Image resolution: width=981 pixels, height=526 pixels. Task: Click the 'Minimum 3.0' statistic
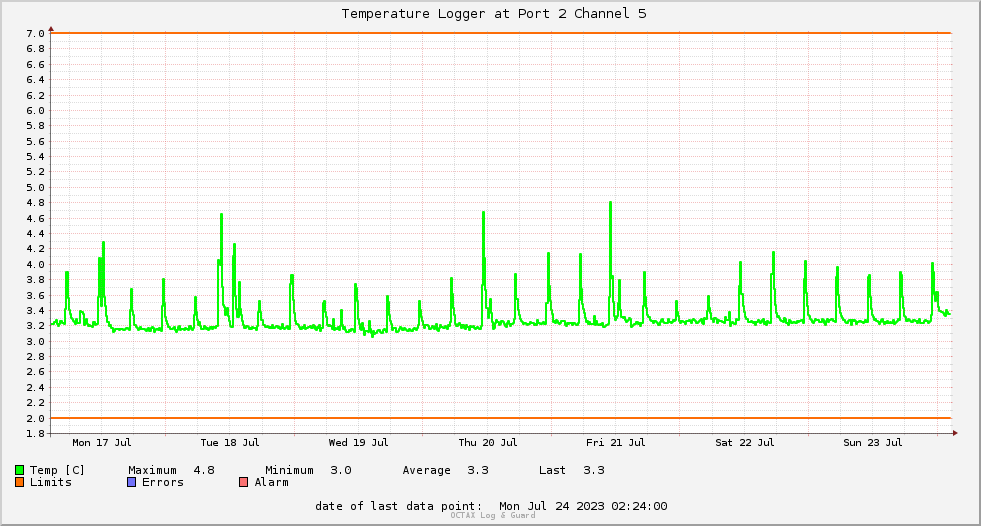(x=308, y=470)
